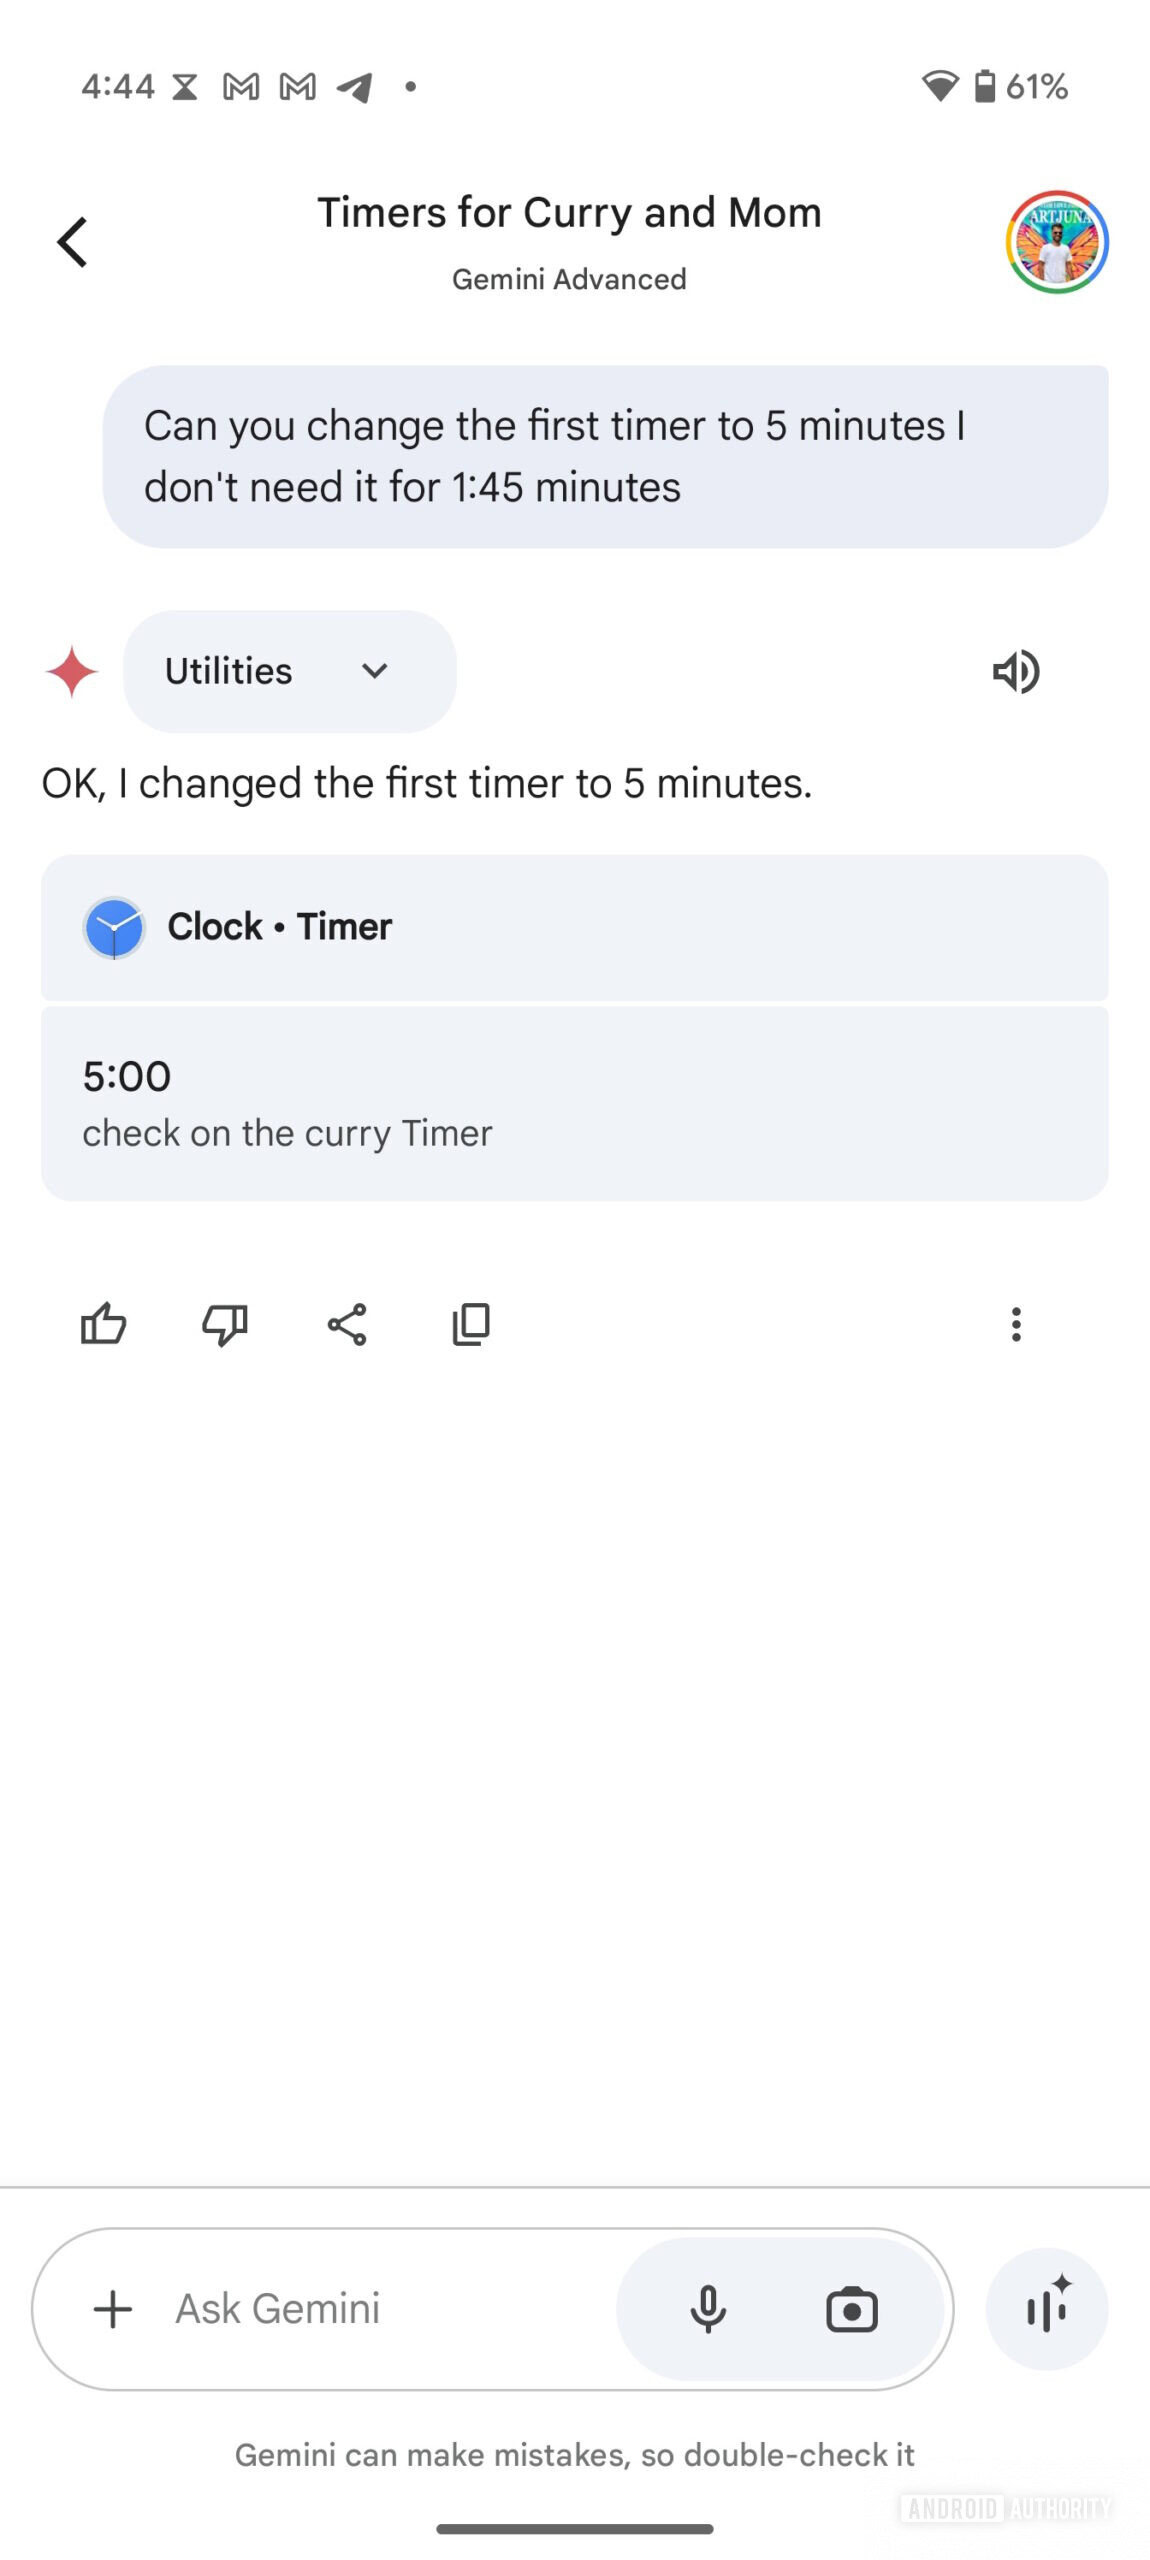Image resolution: width=1150 pixels, height=2560 pixels.
Task: Tap the blue Clock app icon
Action: (x=114, y=927)
